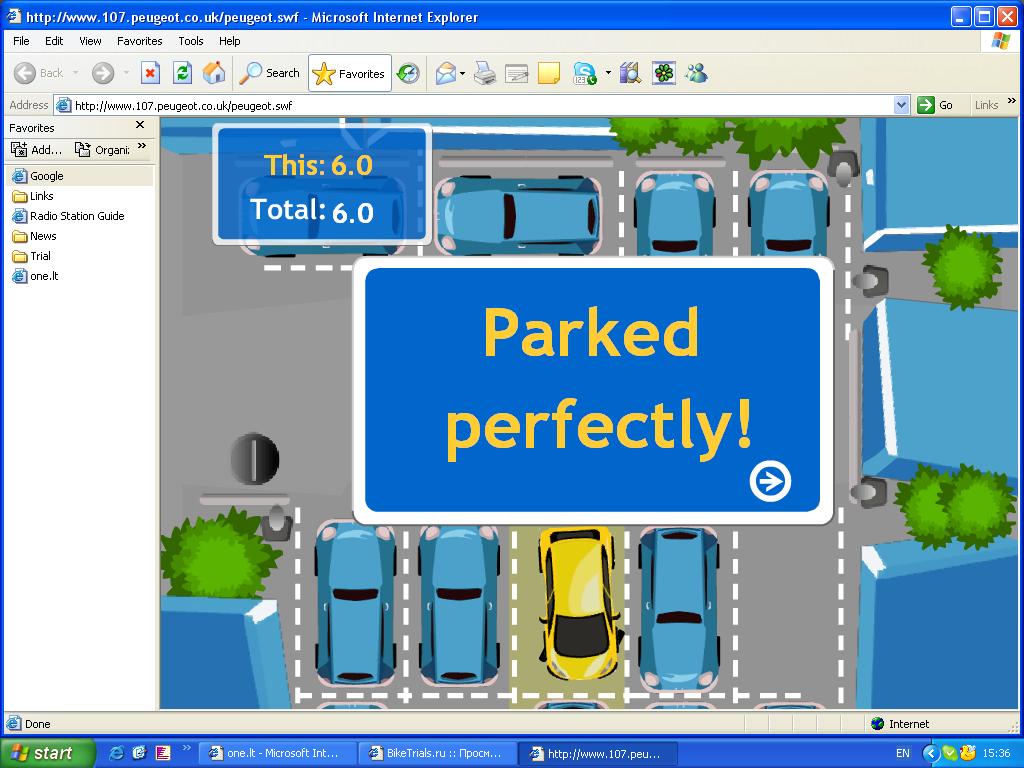The image size is (1024, 768).
Task: Click the ICQ flower icon
Action: (x=663, y=73)
